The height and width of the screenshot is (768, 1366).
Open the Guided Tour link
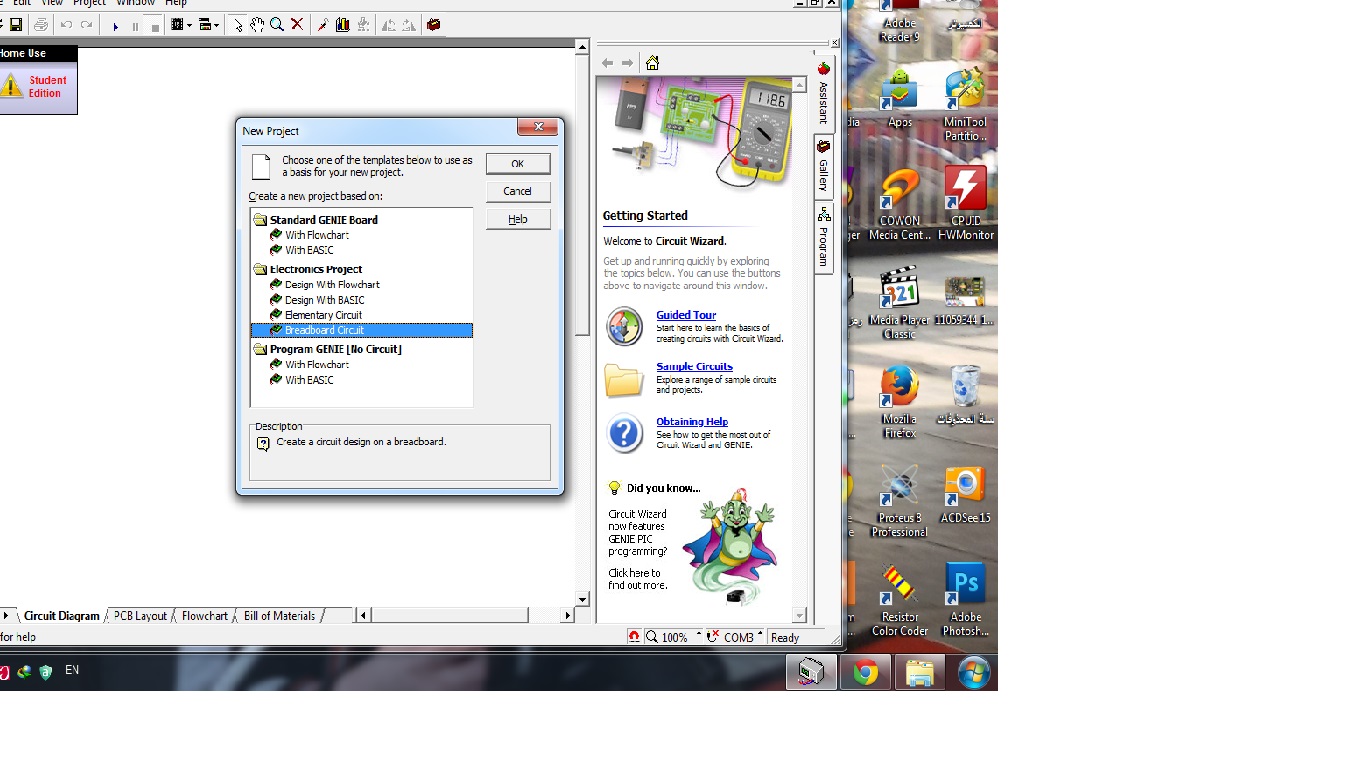point(686,315)
